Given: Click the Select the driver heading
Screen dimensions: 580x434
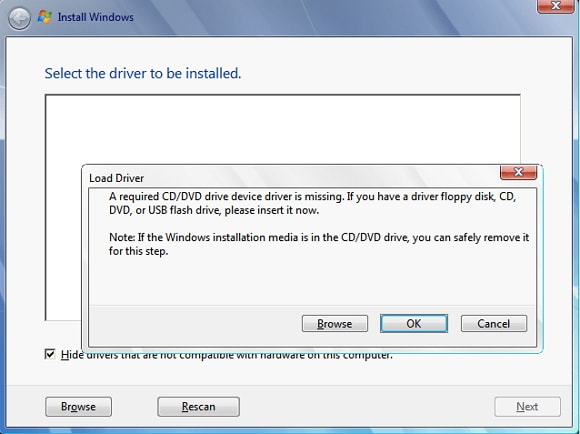Looking at the screenshot, I should click(x=143, y=73).
